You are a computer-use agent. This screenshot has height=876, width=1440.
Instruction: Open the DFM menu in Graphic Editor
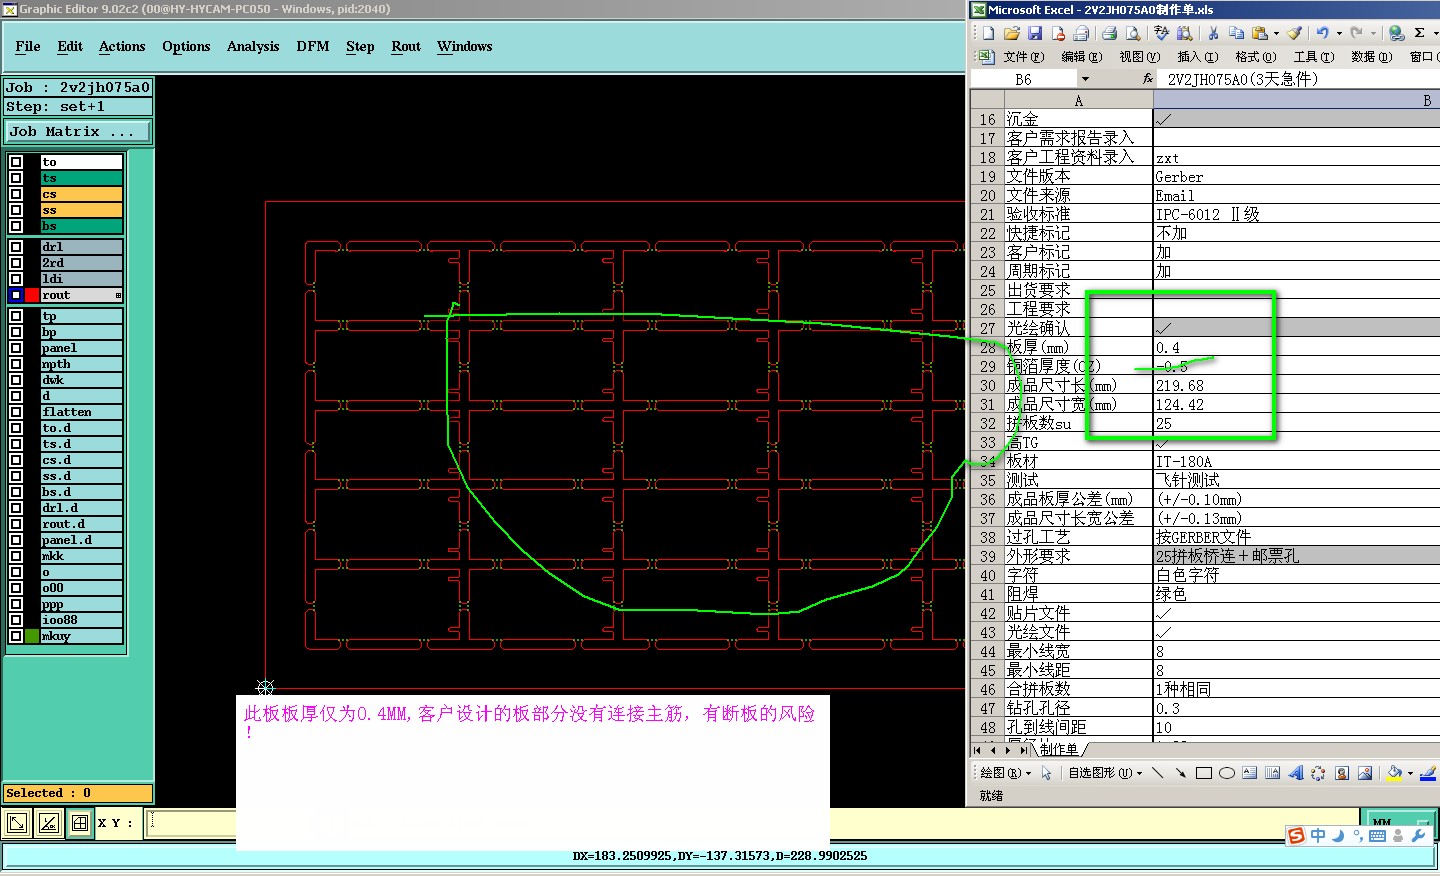coord(313,46)
